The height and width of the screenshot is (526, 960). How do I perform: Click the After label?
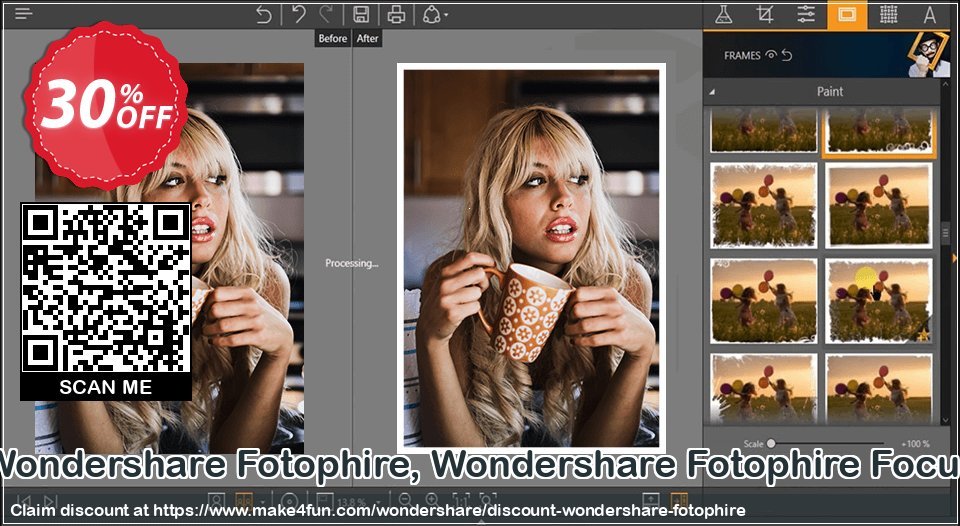(x=367, y=38)
